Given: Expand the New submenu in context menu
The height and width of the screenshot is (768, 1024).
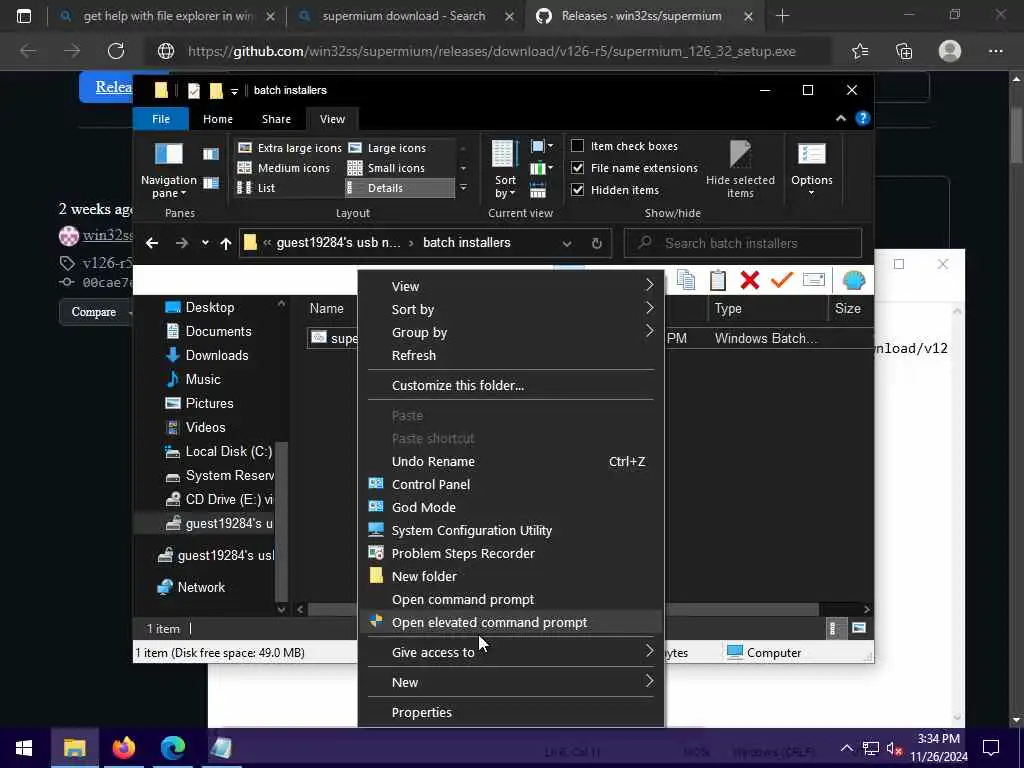Looking at the screenshot, I should (511, 682).
